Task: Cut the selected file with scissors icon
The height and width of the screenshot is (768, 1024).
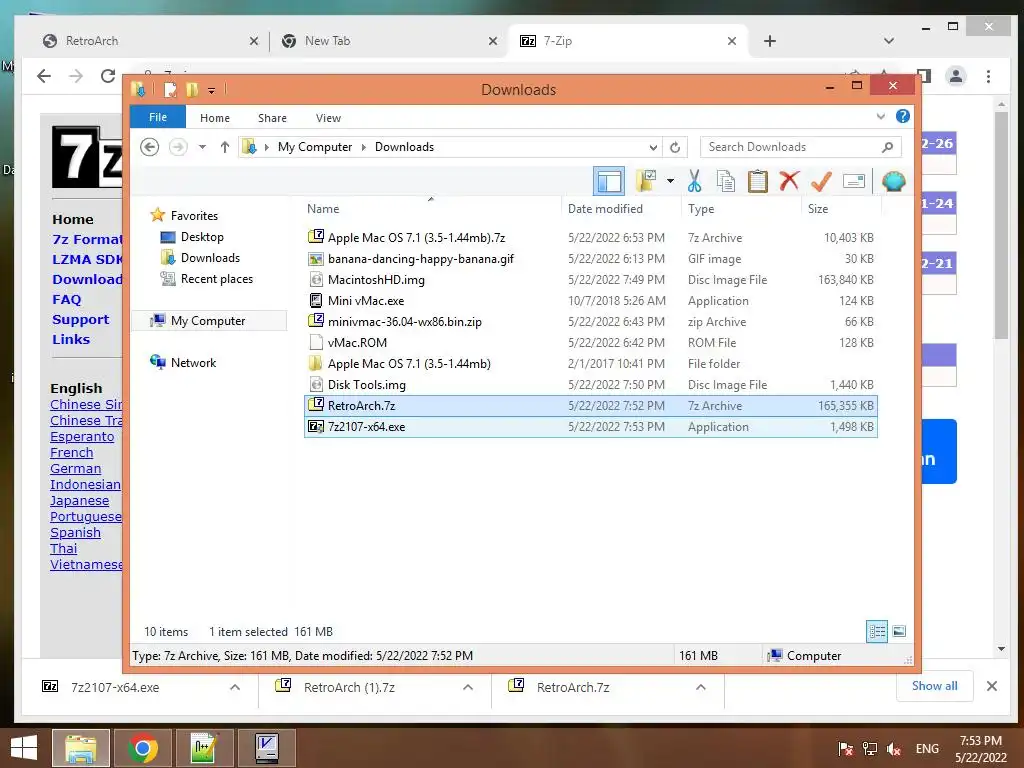Action: (694, 181)
